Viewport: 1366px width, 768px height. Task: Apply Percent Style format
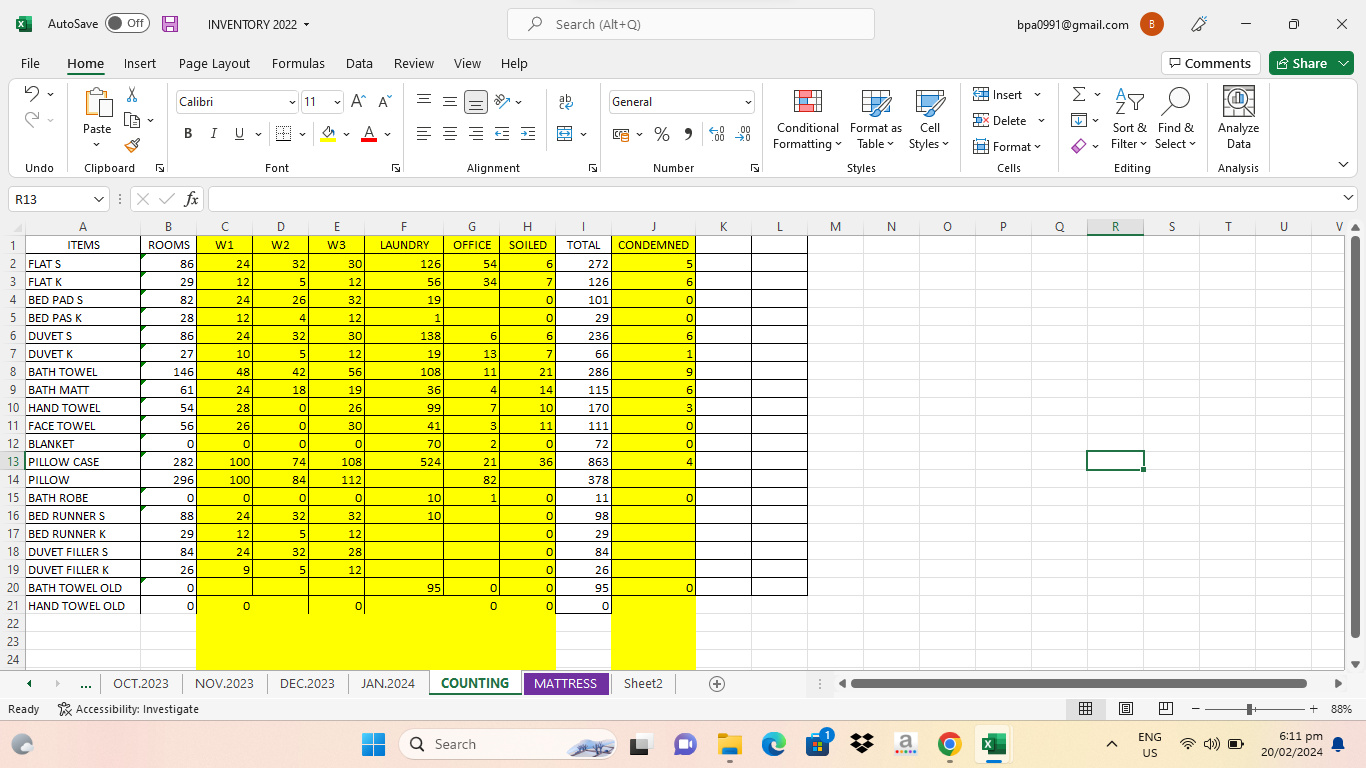click(662, 134)
